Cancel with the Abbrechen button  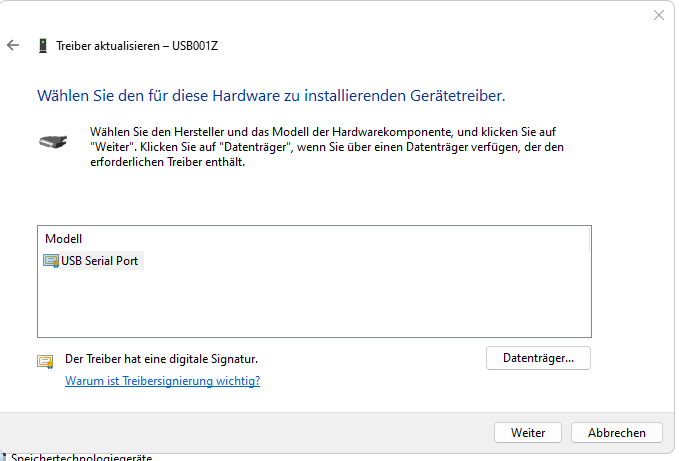pos(617,432)
